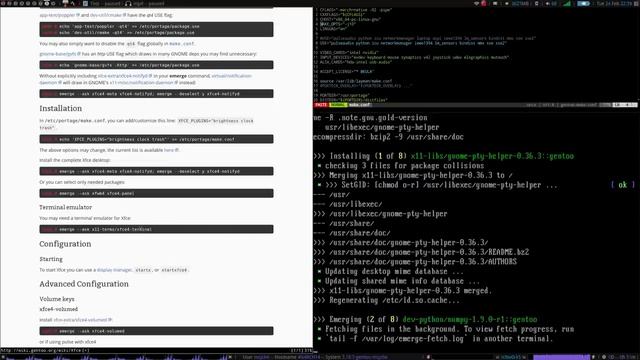
Task: Click the ACCEPT_LICENSE line in make.conf editor
Action: pos(346,71)
